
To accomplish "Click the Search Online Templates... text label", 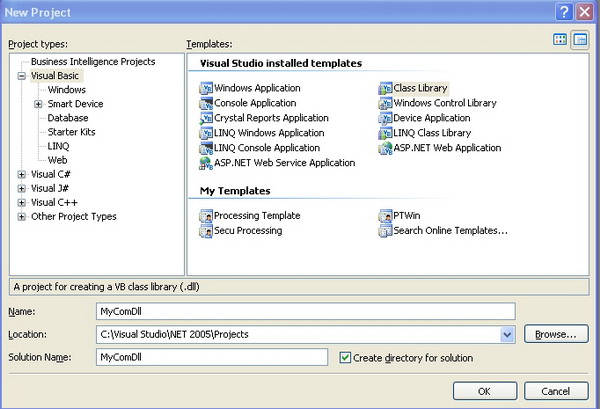I will click(x=450, y=231).
